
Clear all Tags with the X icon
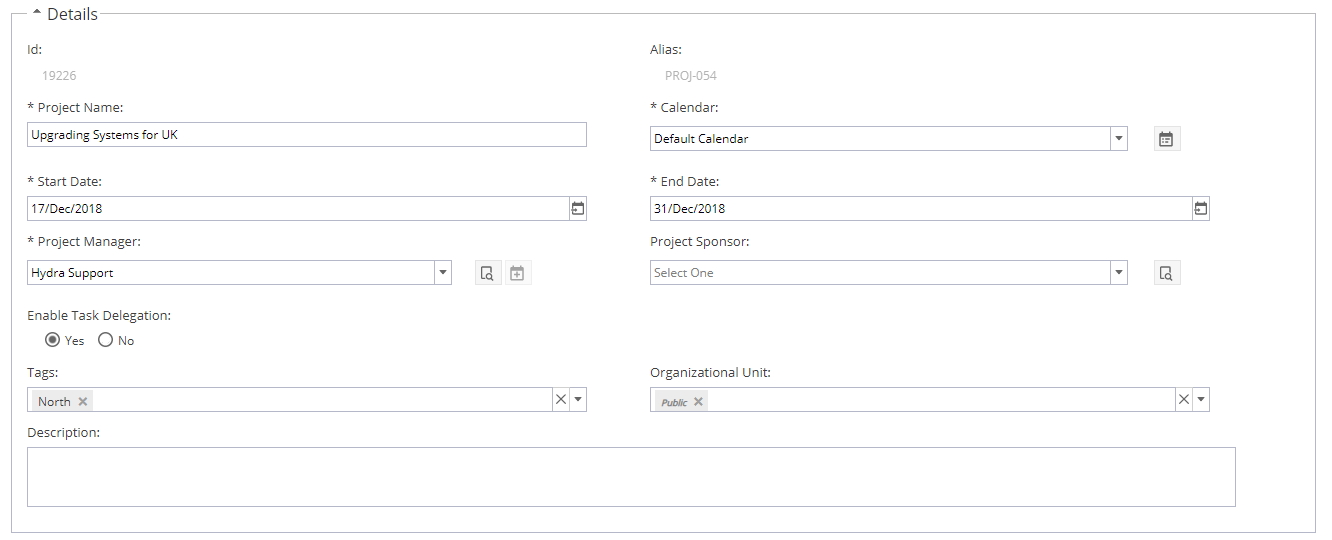[x=561, y=399]
